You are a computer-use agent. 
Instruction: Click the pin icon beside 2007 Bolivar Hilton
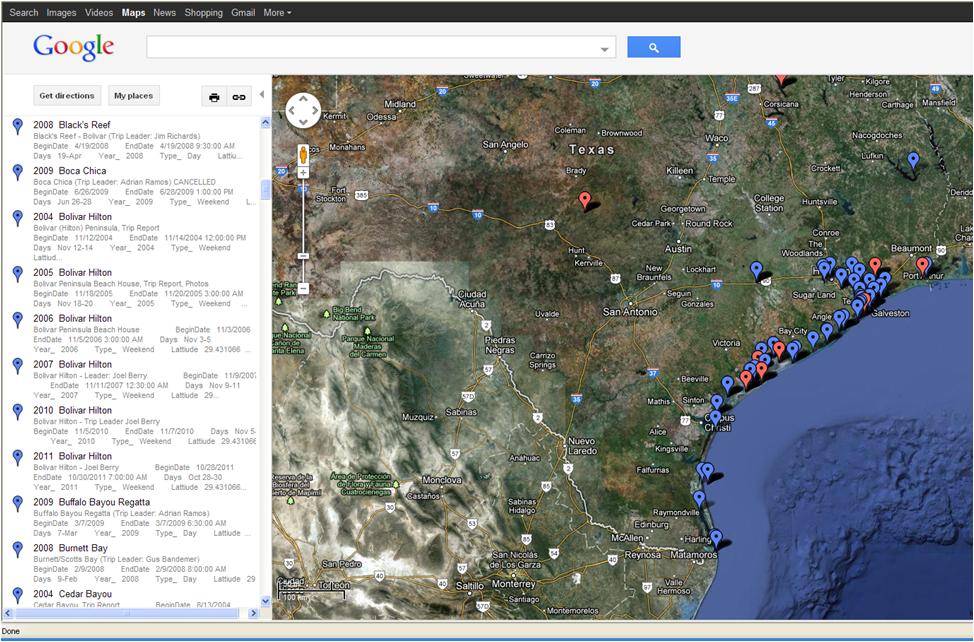pyautogui.click(x=18, y=366)
